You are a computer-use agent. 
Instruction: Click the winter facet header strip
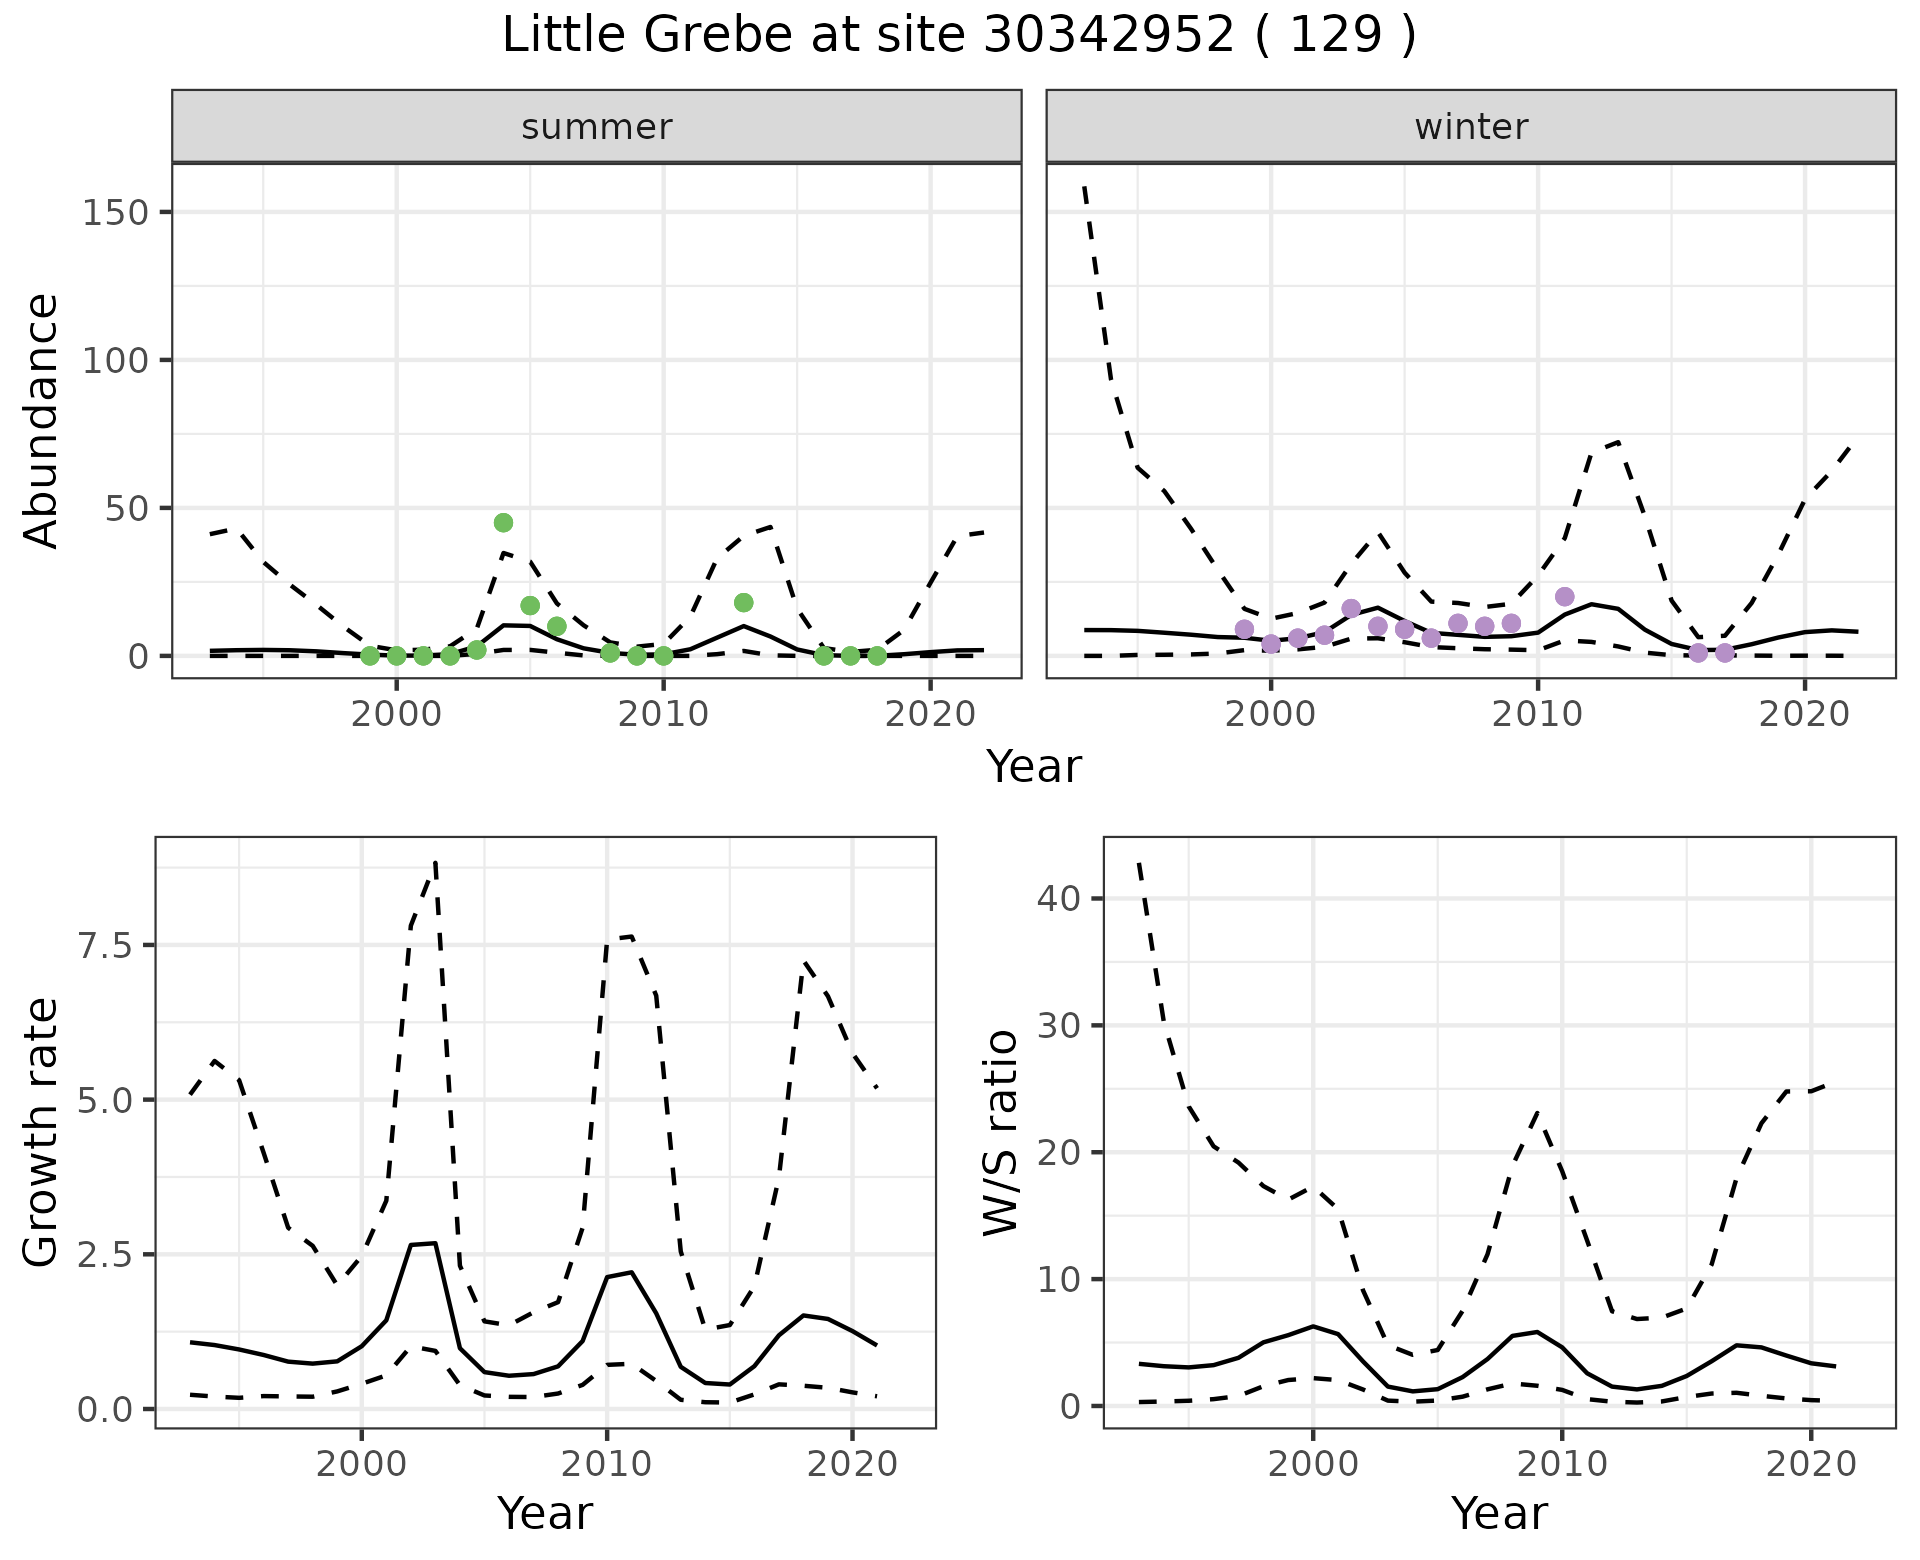1470,127
